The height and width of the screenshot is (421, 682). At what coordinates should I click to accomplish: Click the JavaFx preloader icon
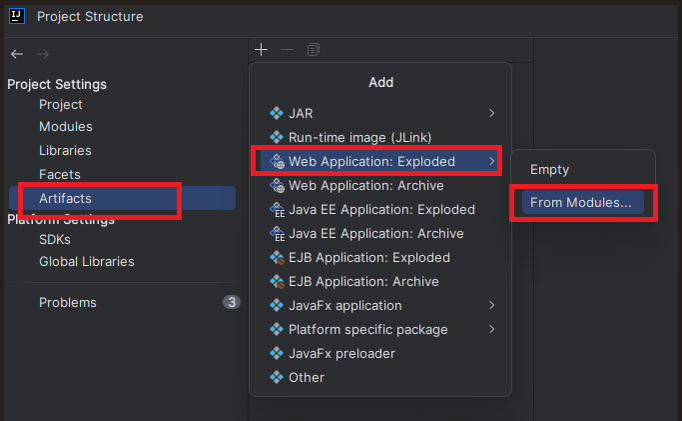tap(277, 353)
